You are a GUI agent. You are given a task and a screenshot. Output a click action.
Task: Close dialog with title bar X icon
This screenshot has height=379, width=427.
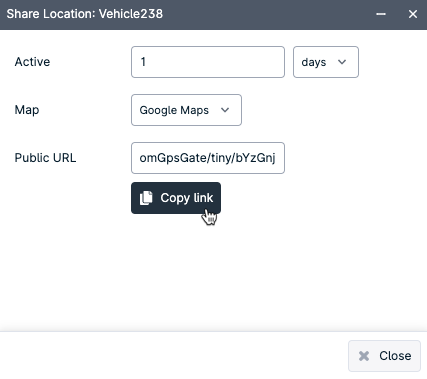pos(413,14)
